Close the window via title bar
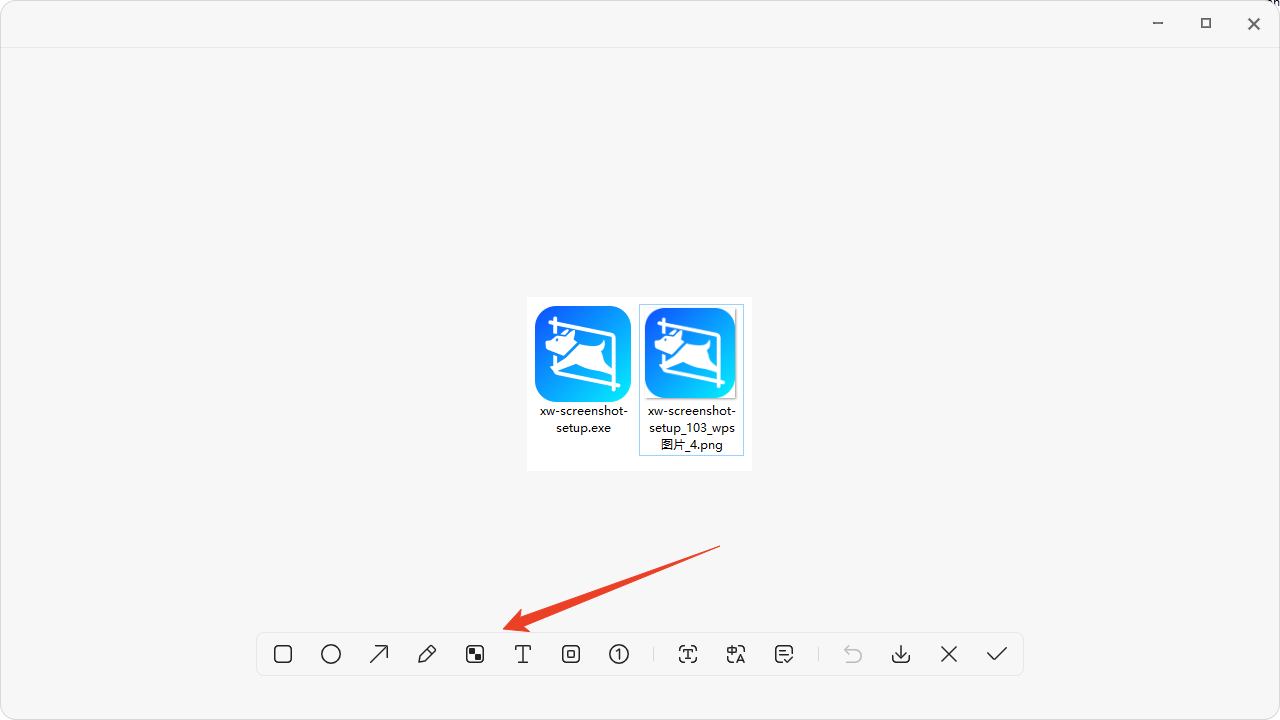This screenshot has height=720, width=1280. 1253,24
